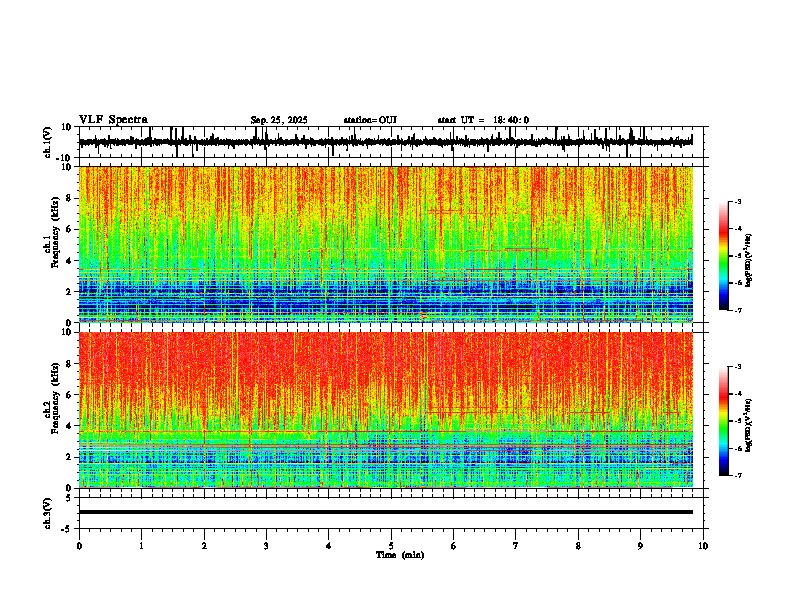The height and width of the screenshot is (612, 792).
Task: Click the ch.2 spectrogram "4" kHz tick label
Action: 69,426
